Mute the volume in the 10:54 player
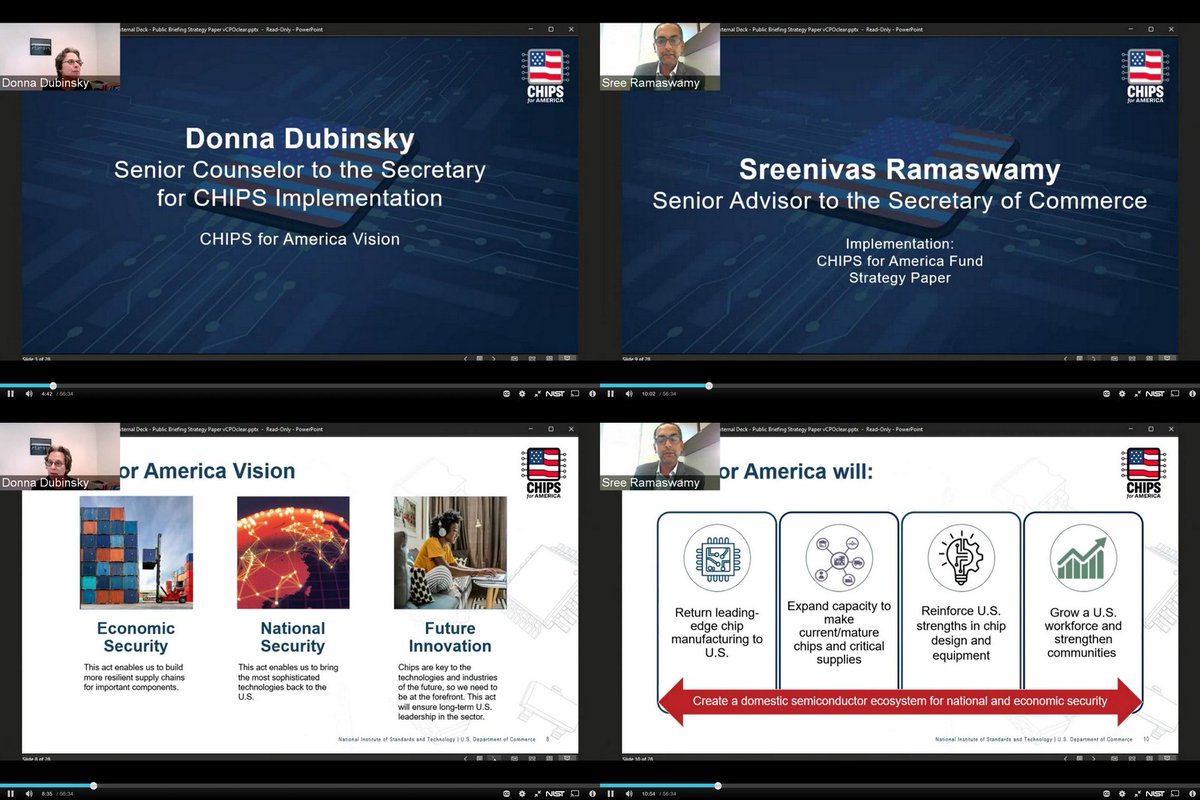The width and height of the screenshot is (1200, 800). (629, 794)
